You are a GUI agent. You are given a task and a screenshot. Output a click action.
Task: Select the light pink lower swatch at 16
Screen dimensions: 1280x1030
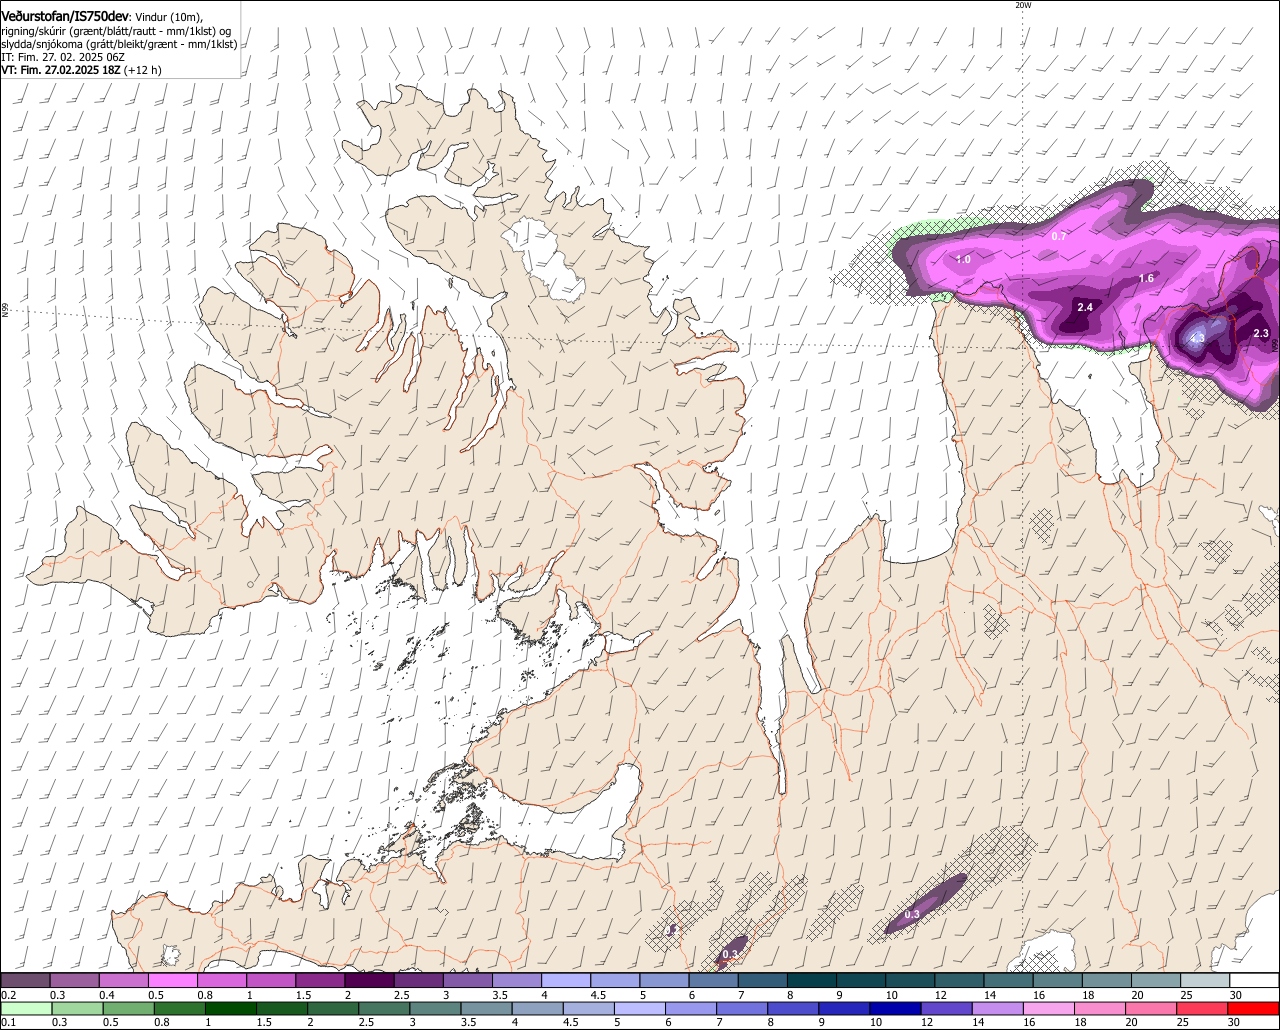[x=1049, y=1009]
